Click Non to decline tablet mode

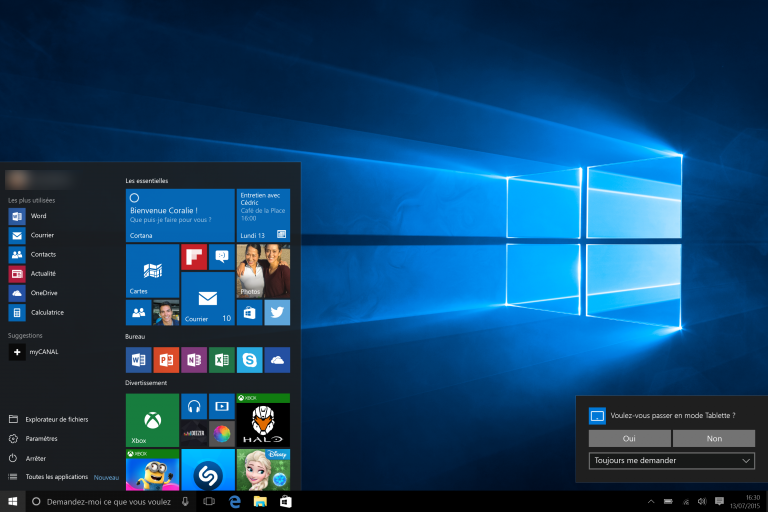point(713,438)
